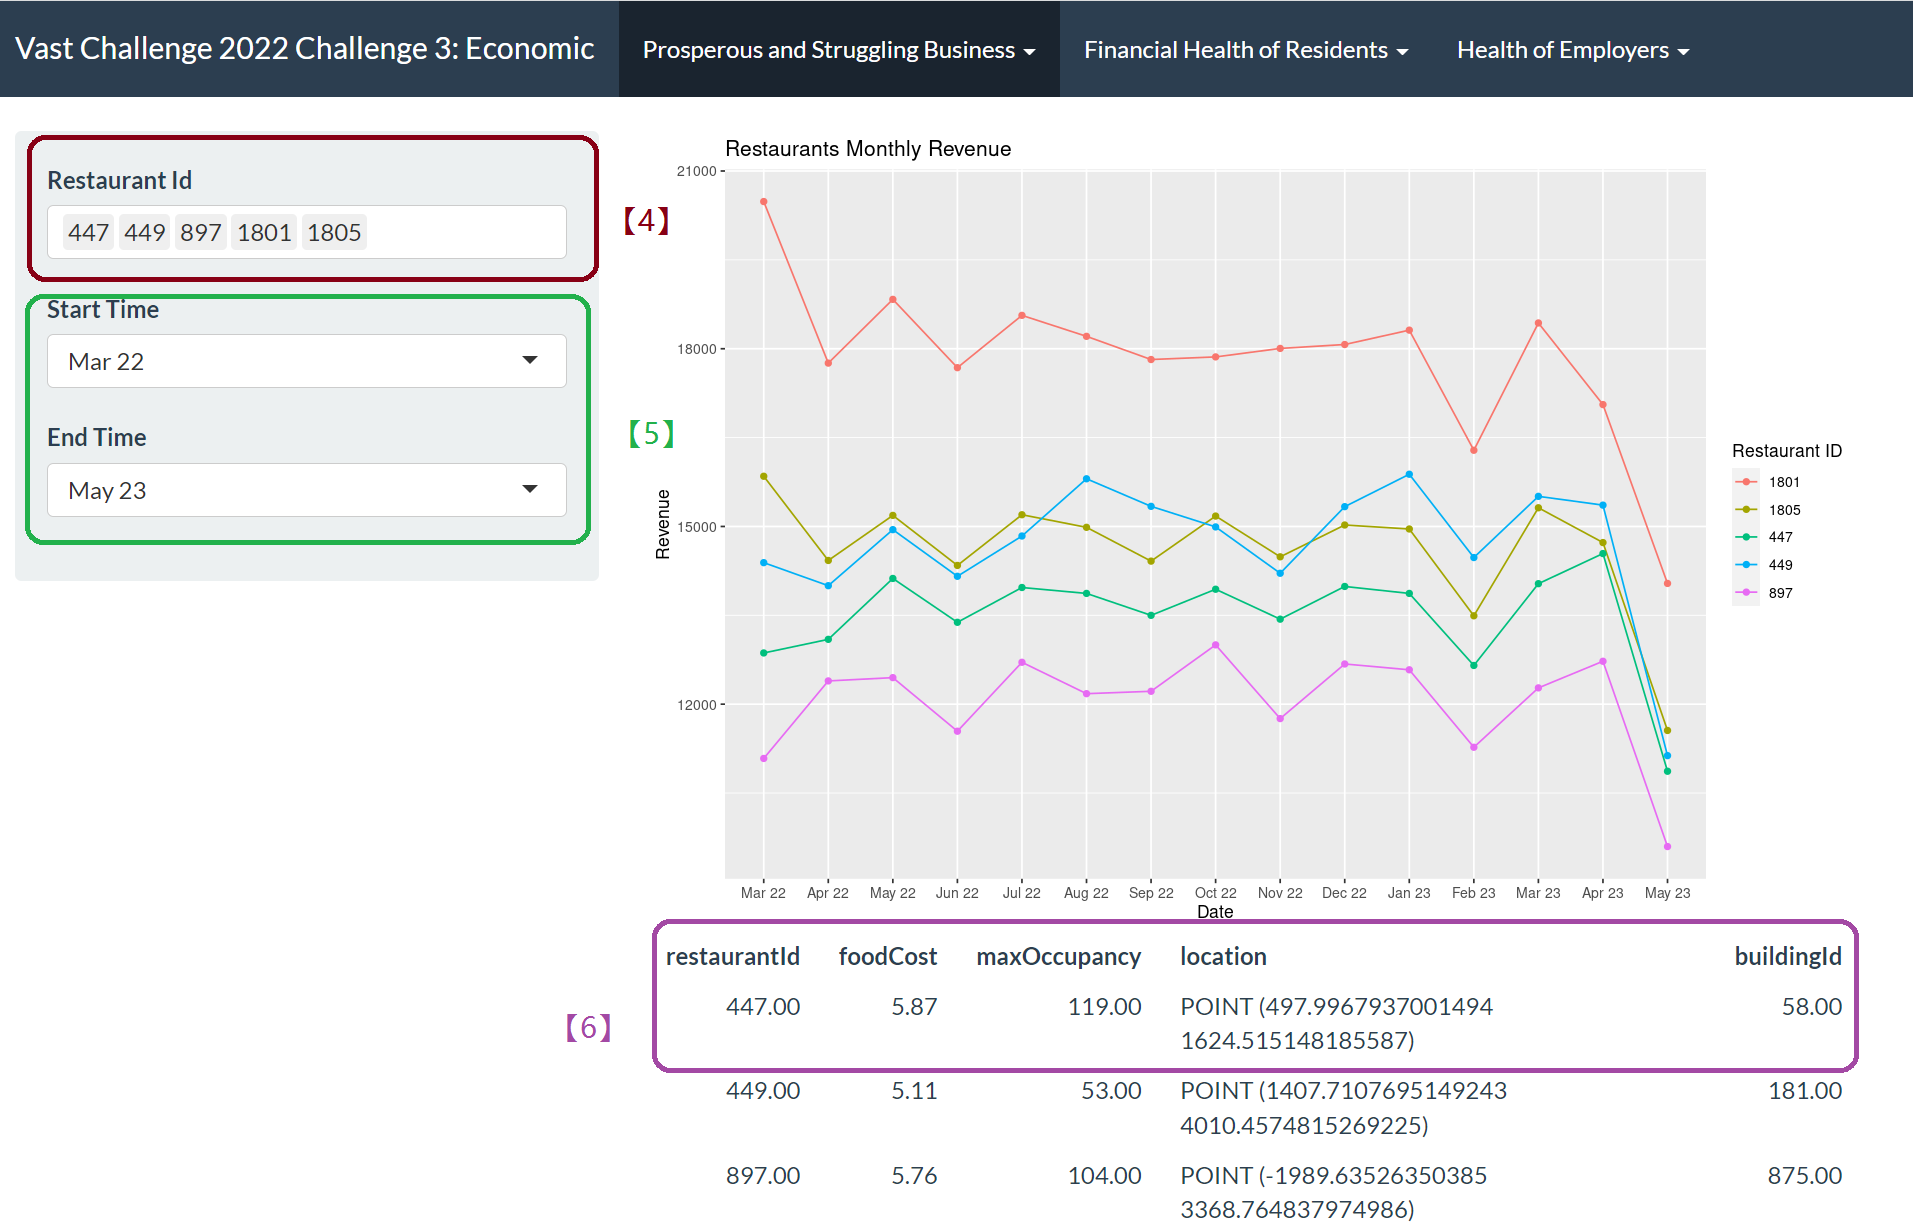Click the restaurantId column header
Image resolution: width=1913 pixels, height=1227 pixels.
click(x=732, y=957)
